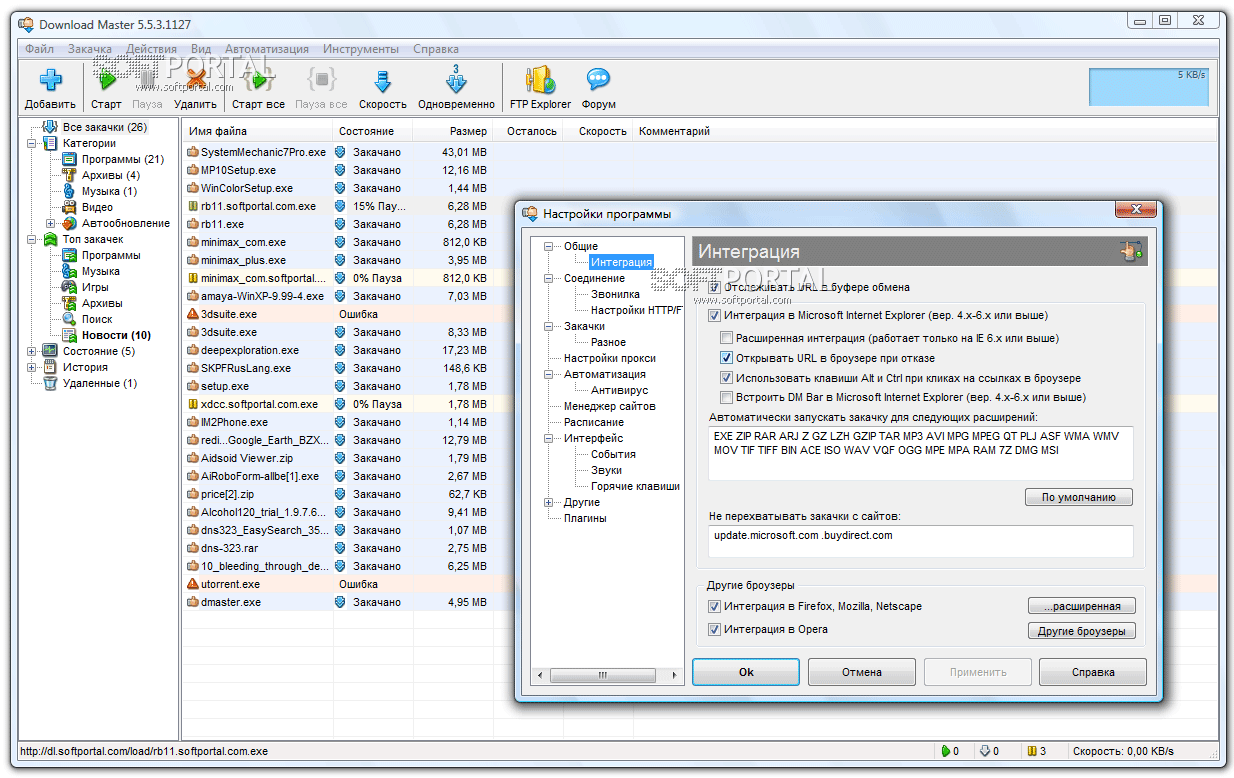Toggle Открывать URL в броузере при отказе
This screenshot has width=1234, height=778.
[727, 358]
